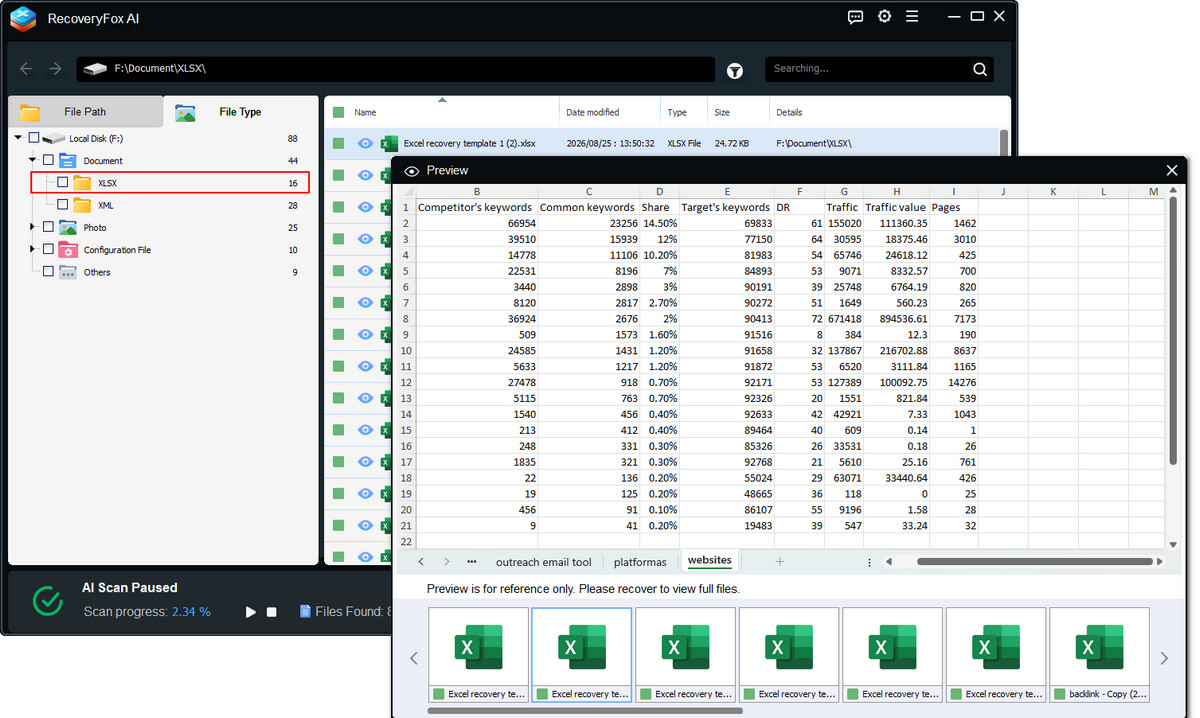This screenshot has width=1200, height=718.
Task: Expand the Configuration File tree node
Action: tap(33, 250)
